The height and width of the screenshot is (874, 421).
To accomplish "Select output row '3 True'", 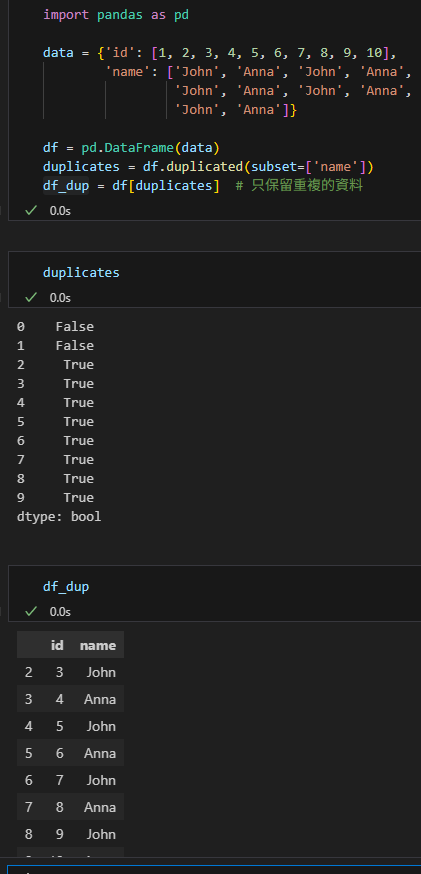I will 55,383.
